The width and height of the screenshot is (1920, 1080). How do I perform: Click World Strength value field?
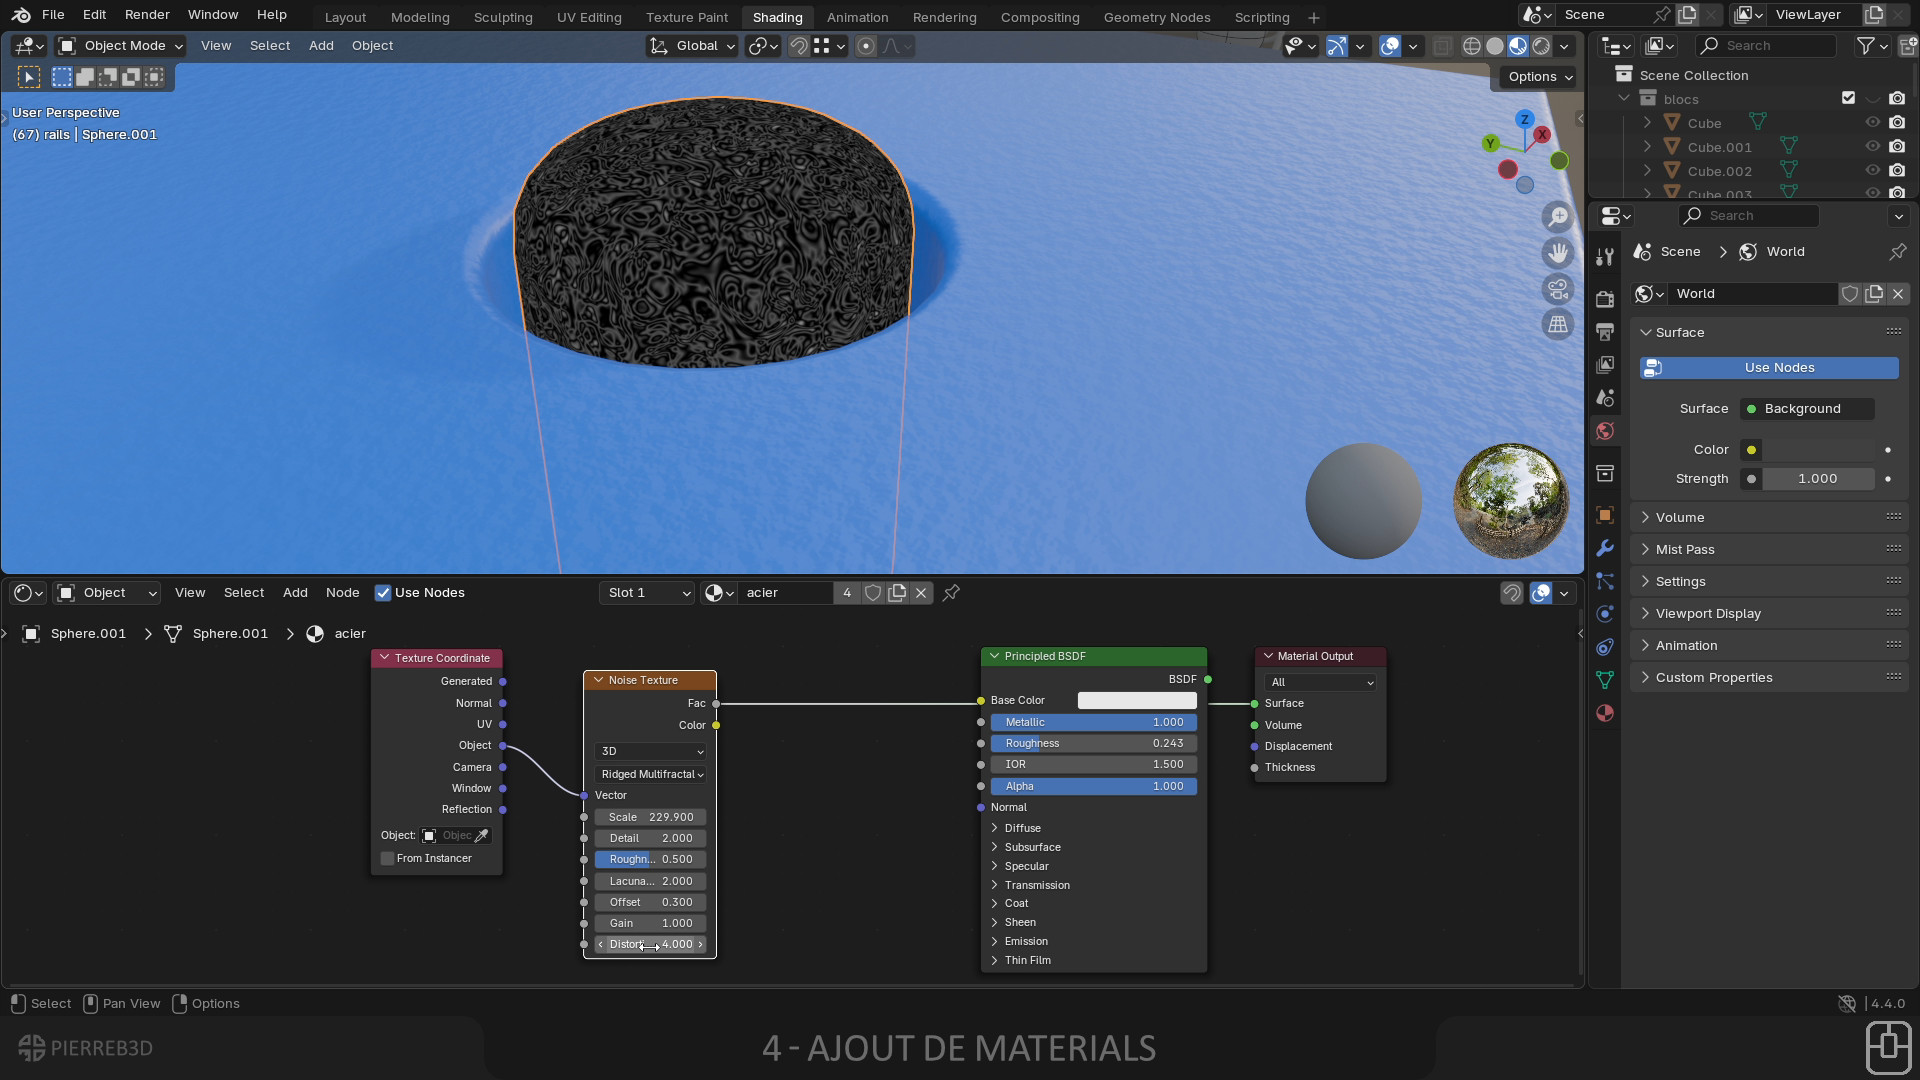point(1818,479)
